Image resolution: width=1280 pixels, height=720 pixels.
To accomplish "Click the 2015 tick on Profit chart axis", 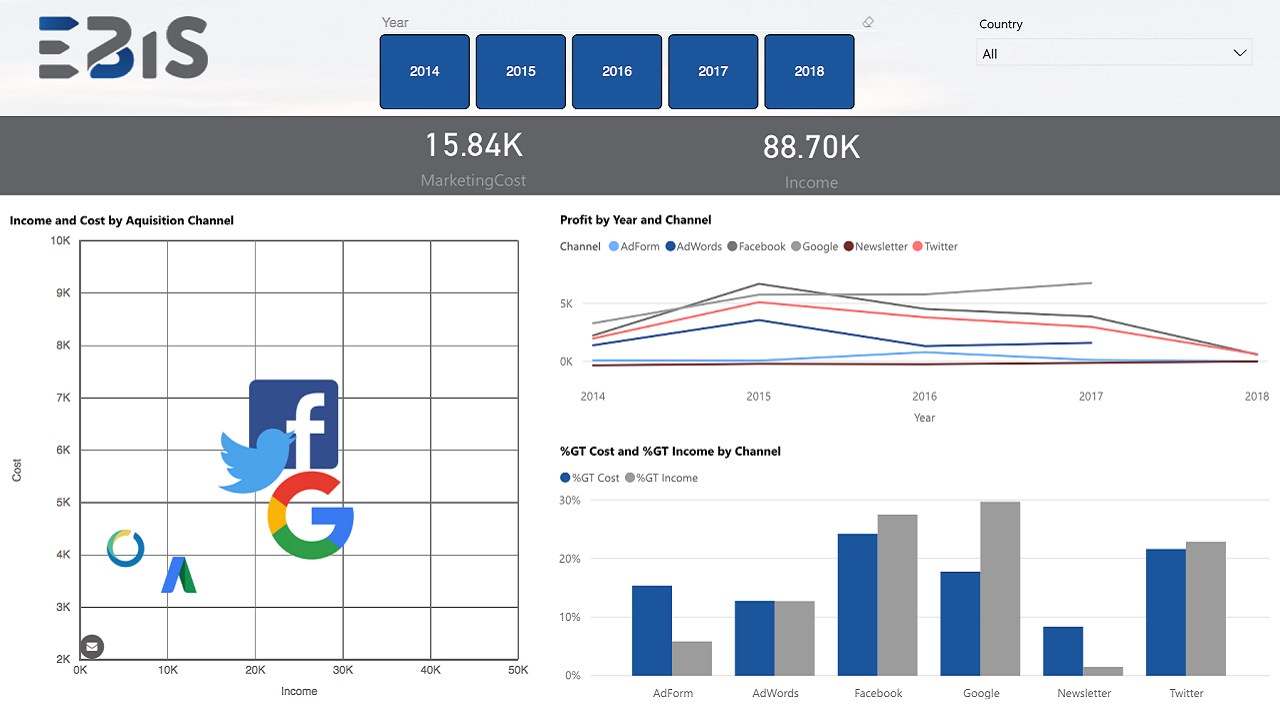I will pos(759,397).
